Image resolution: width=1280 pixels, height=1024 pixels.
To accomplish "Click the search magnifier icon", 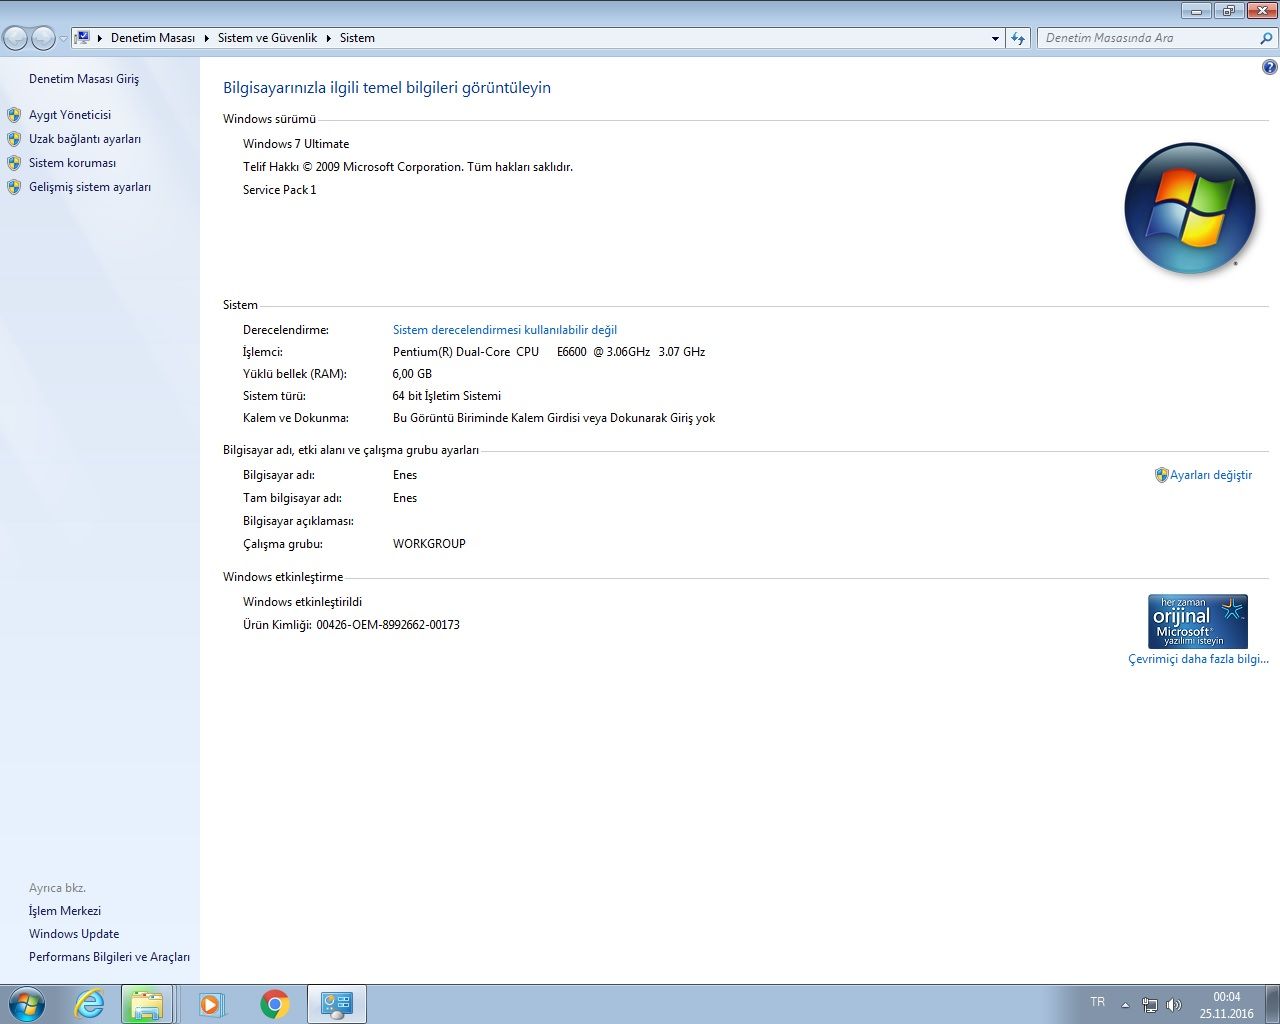I will (1266, 38).
